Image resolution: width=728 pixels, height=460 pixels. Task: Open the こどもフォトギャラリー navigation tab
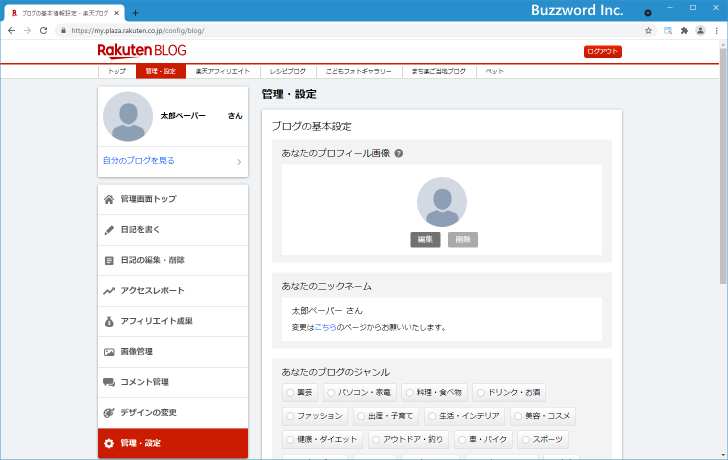point(359,71)
